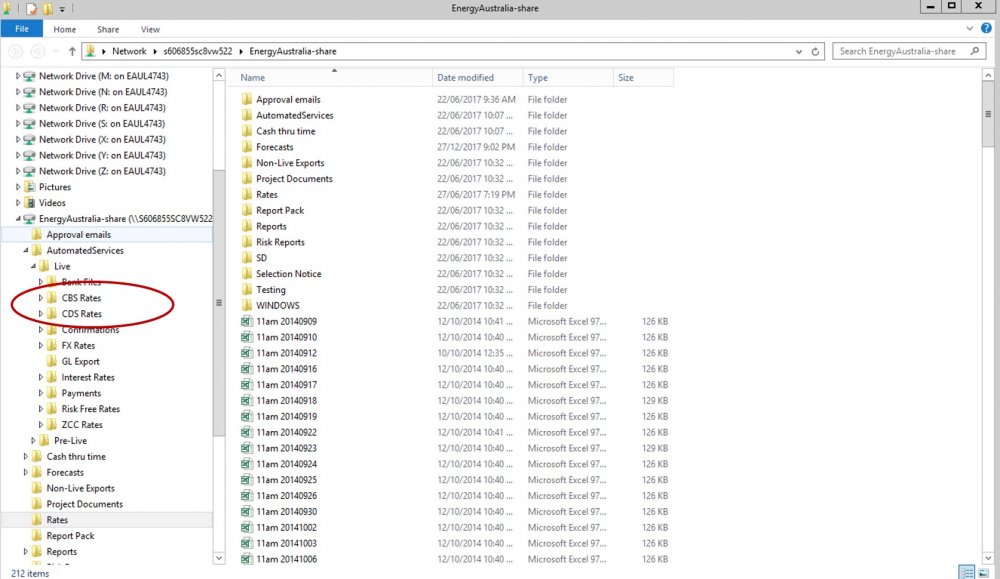Open the address bar history dropdown

coord(798,52)
